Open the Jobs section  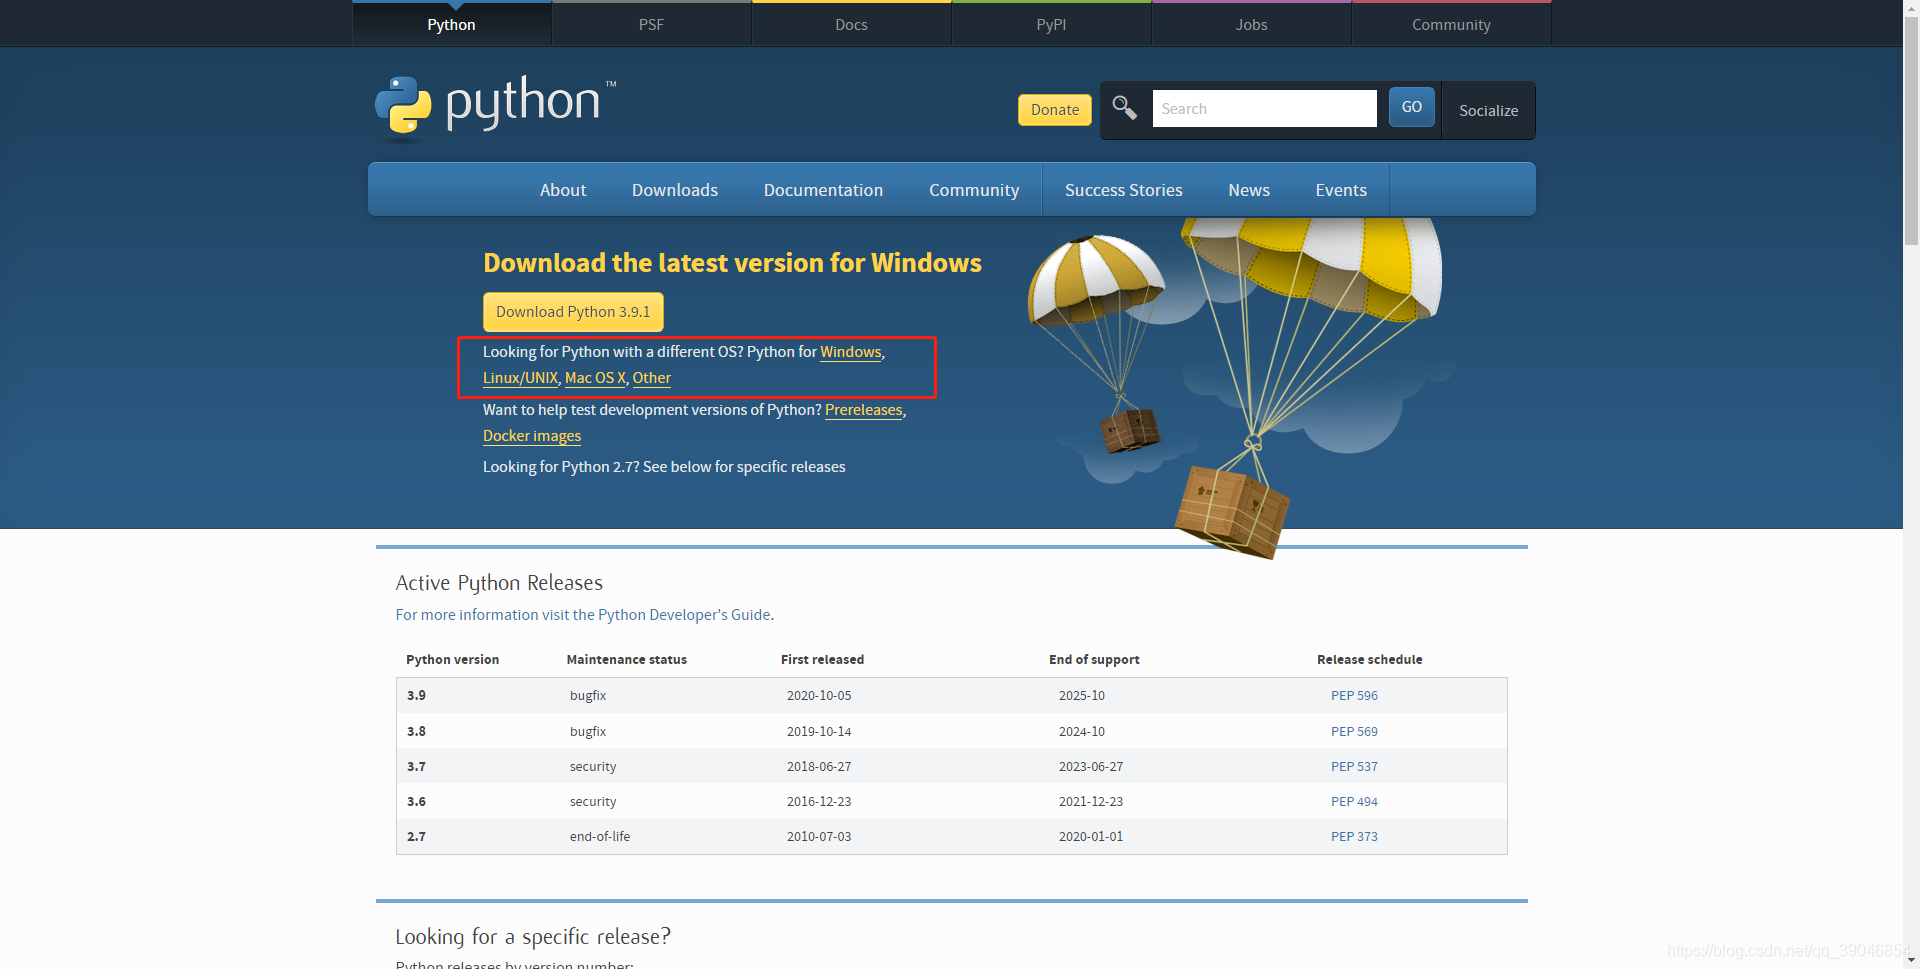[1251, 24]
